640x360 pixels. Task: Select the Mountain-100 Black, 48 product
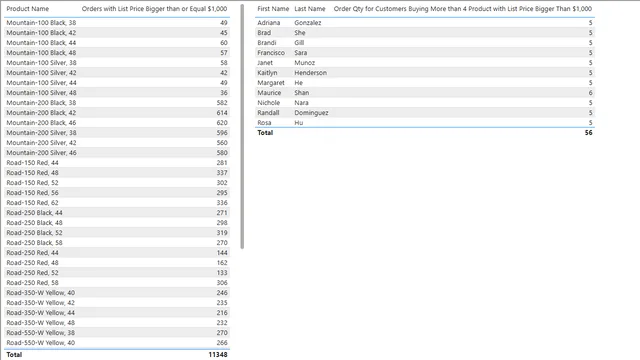coord(41,53)
